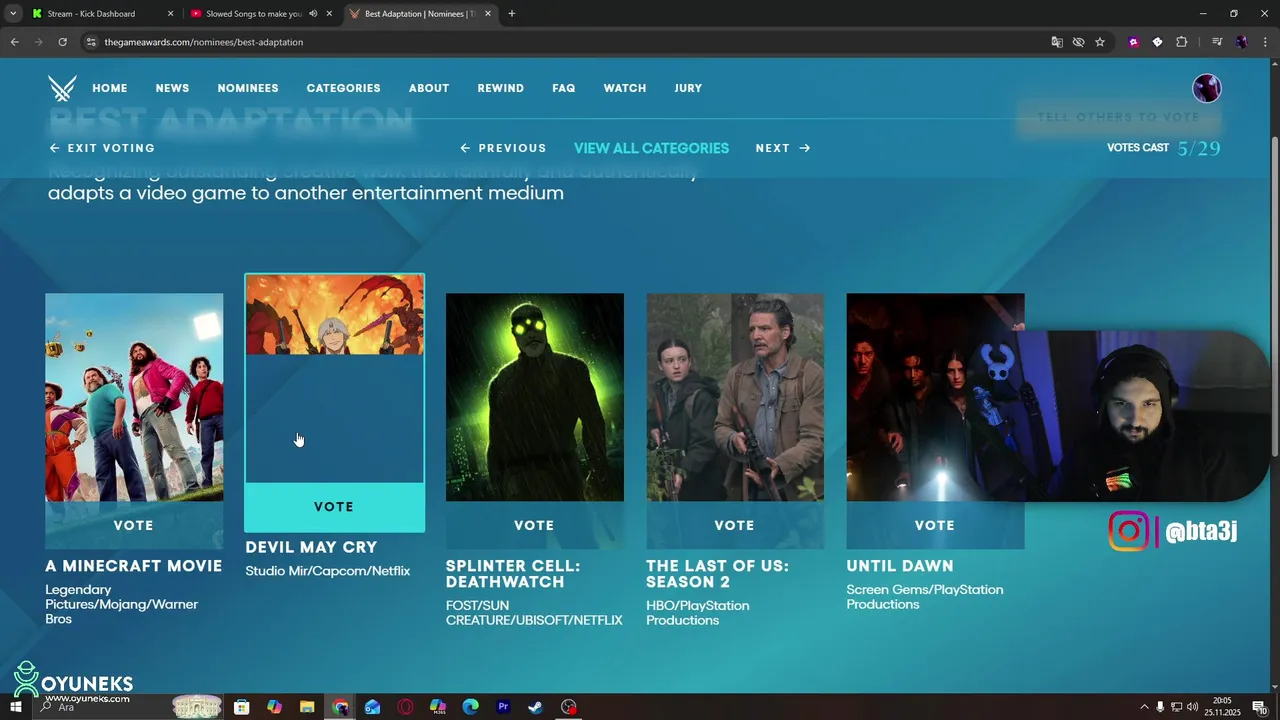The height and width of the screenshot is (720, 1280).
Task: Vote for Splinter Cell: Deathwatch
Action: point(534,525)
